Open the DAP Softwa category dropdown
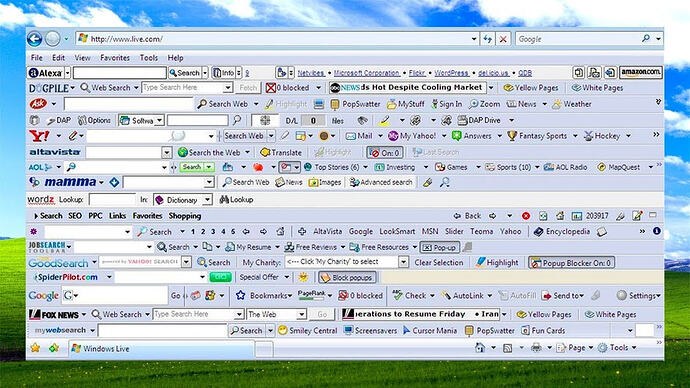Screen dimensions: 690x388 pyautogui.click(x=159, y=120)
